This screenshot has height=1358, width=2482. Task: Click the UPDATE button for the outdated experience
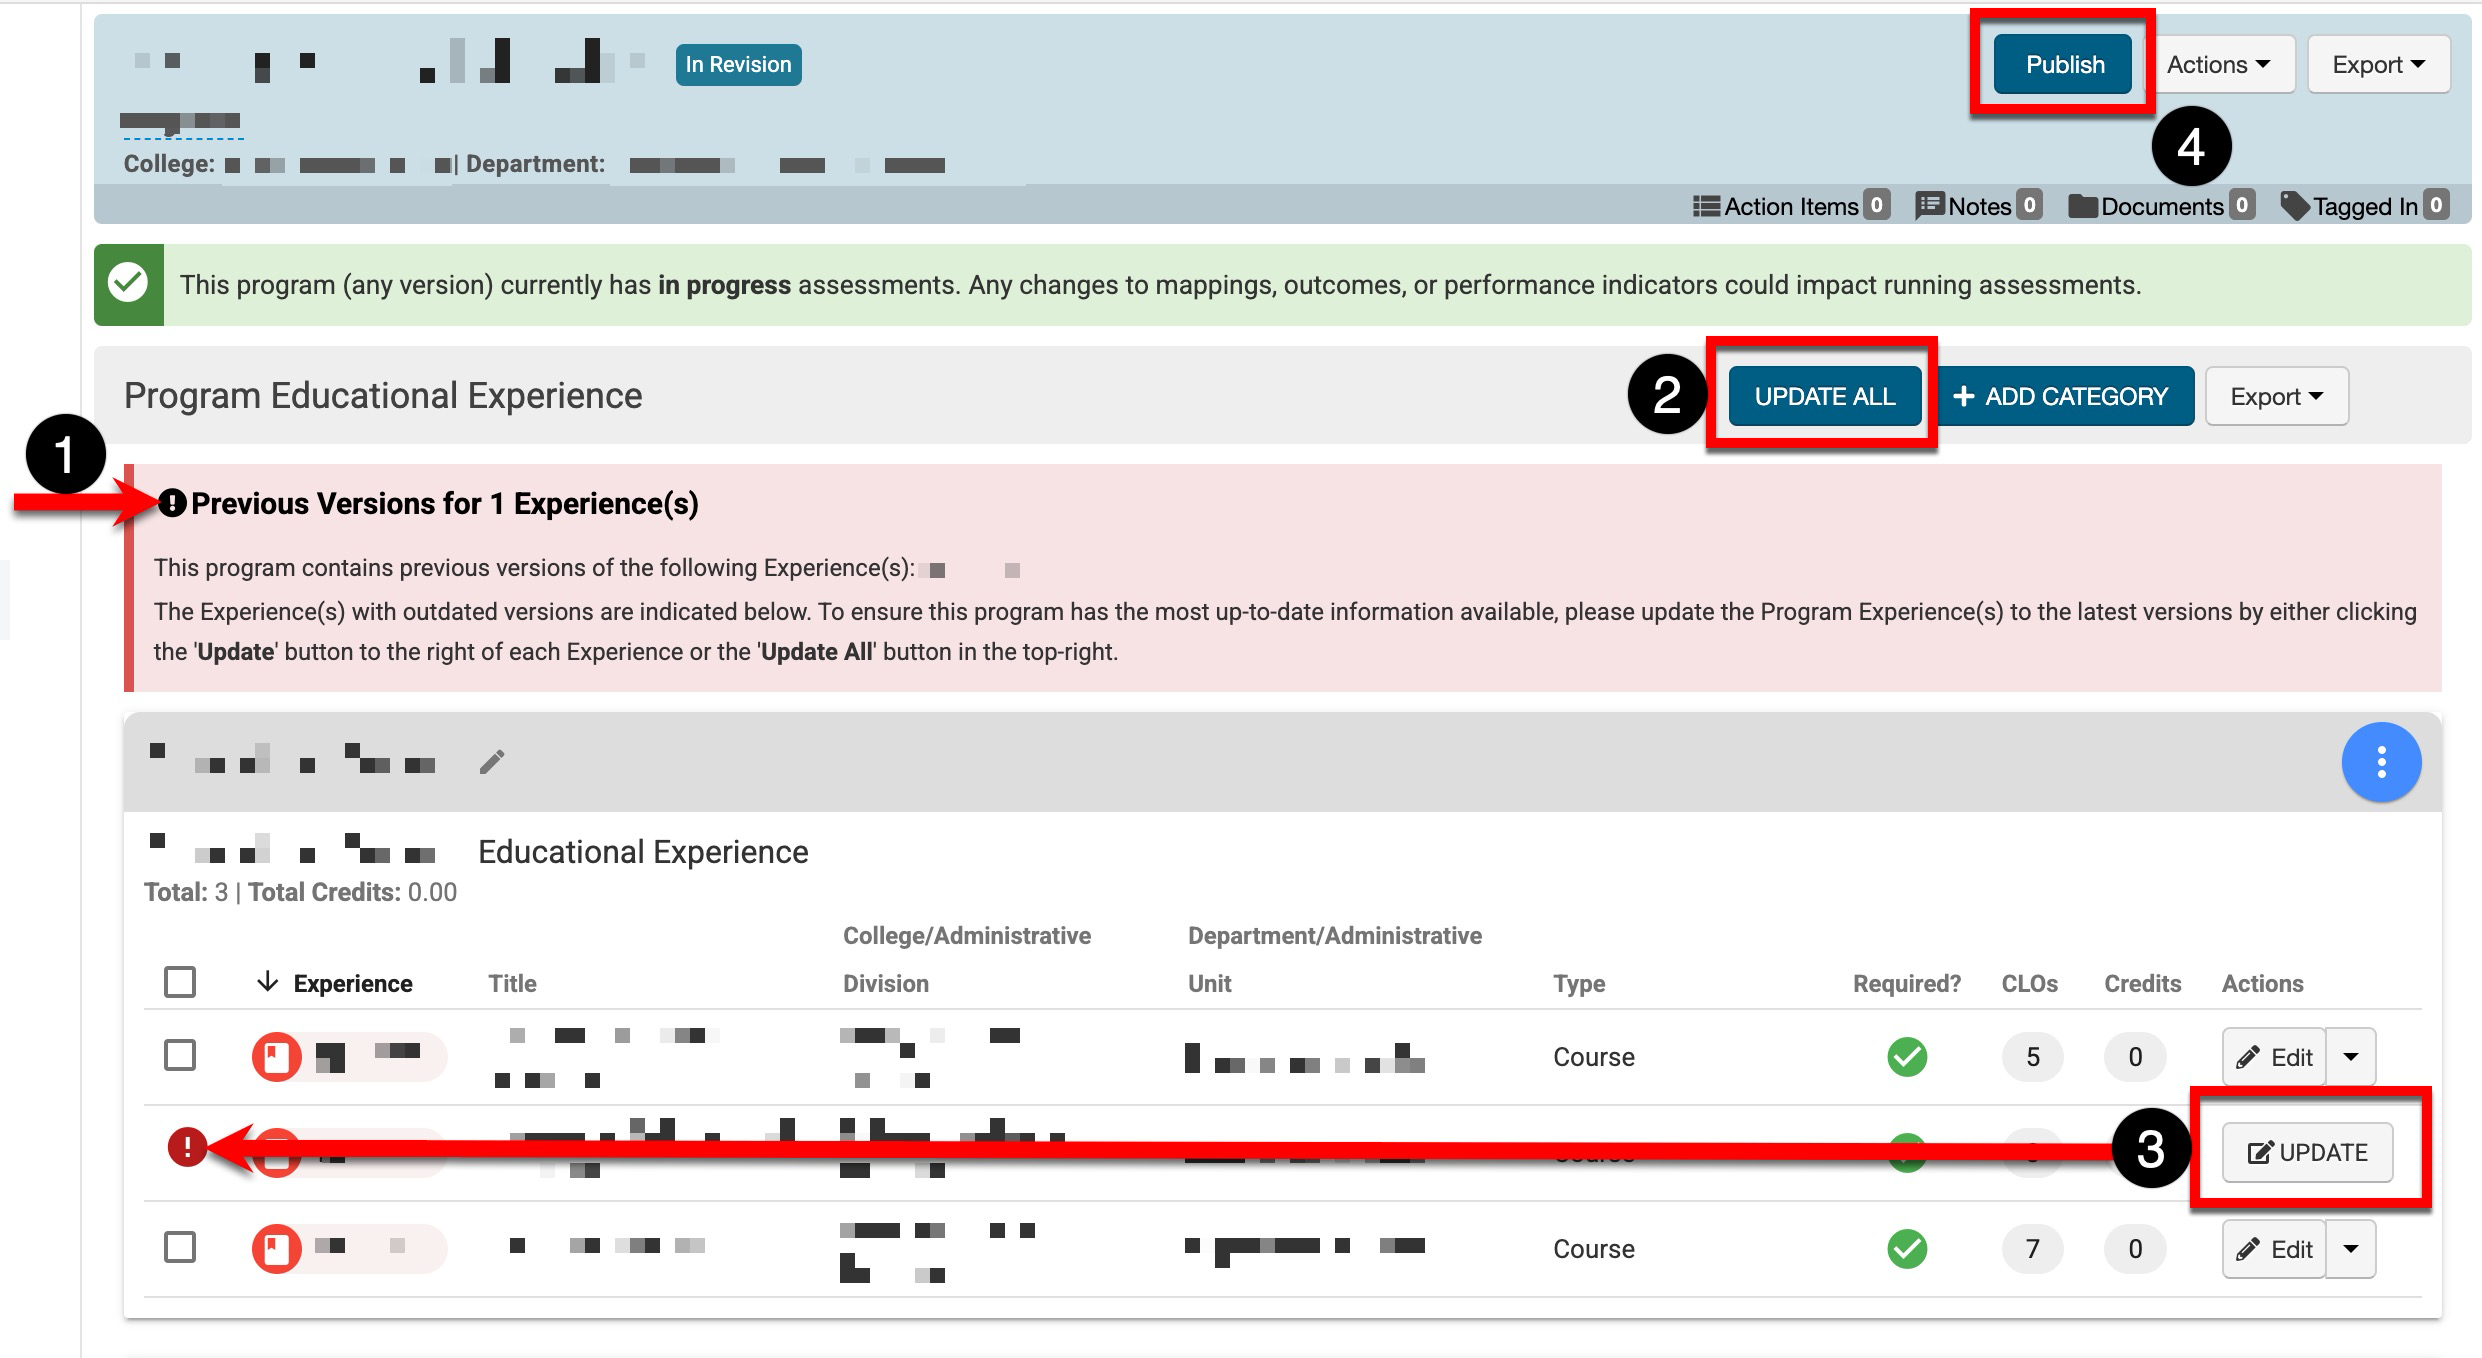2307,1153
